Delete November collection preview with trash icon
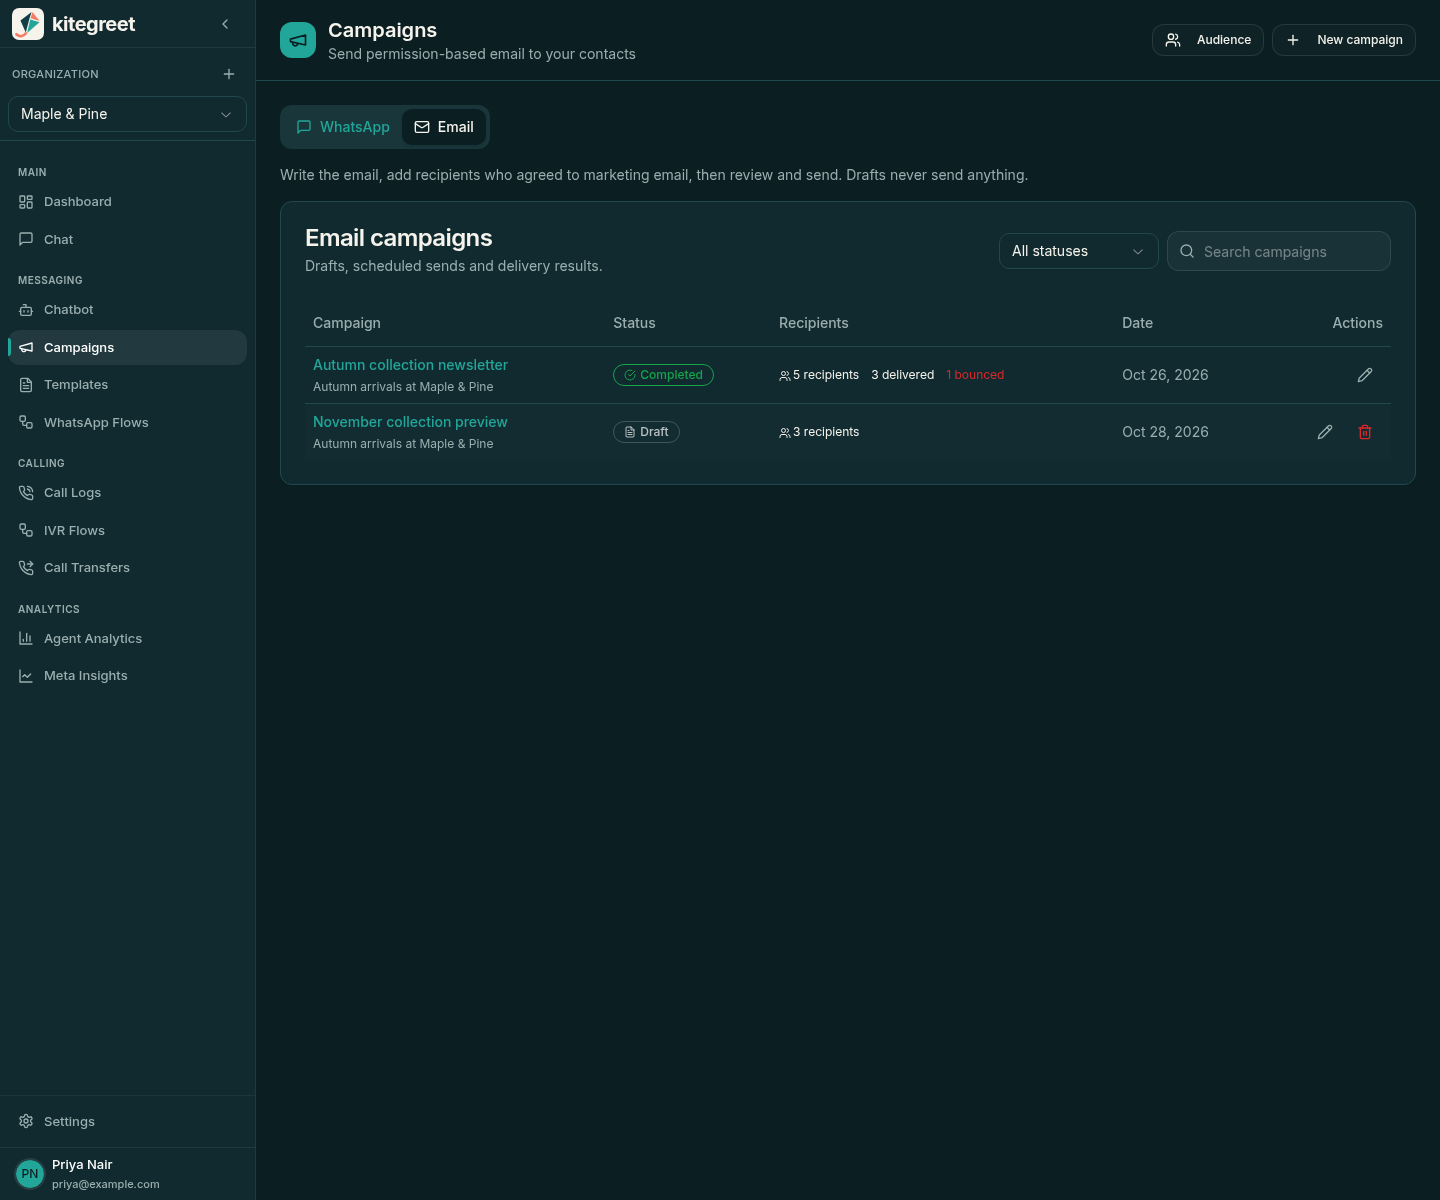The image size is (1440, 1200). point(1365,432)
